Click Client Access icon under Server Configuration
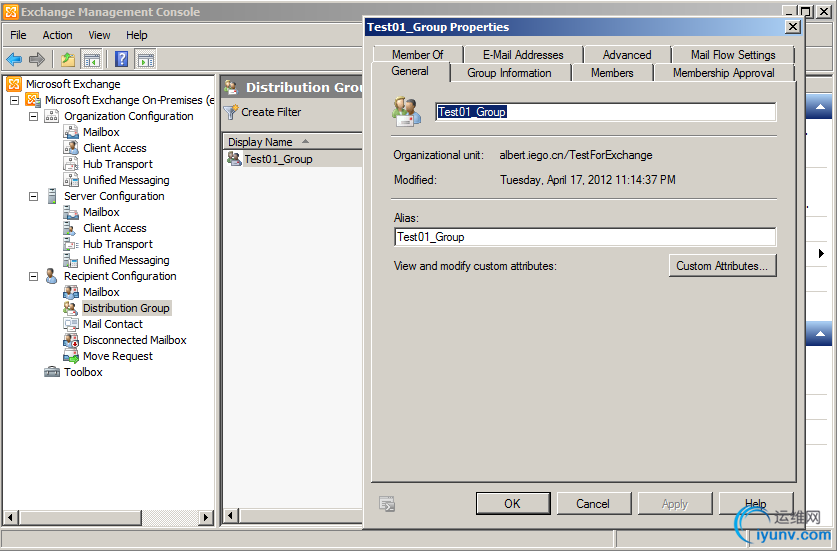This screenshot has height=551, width=837. tap(70, 228)
